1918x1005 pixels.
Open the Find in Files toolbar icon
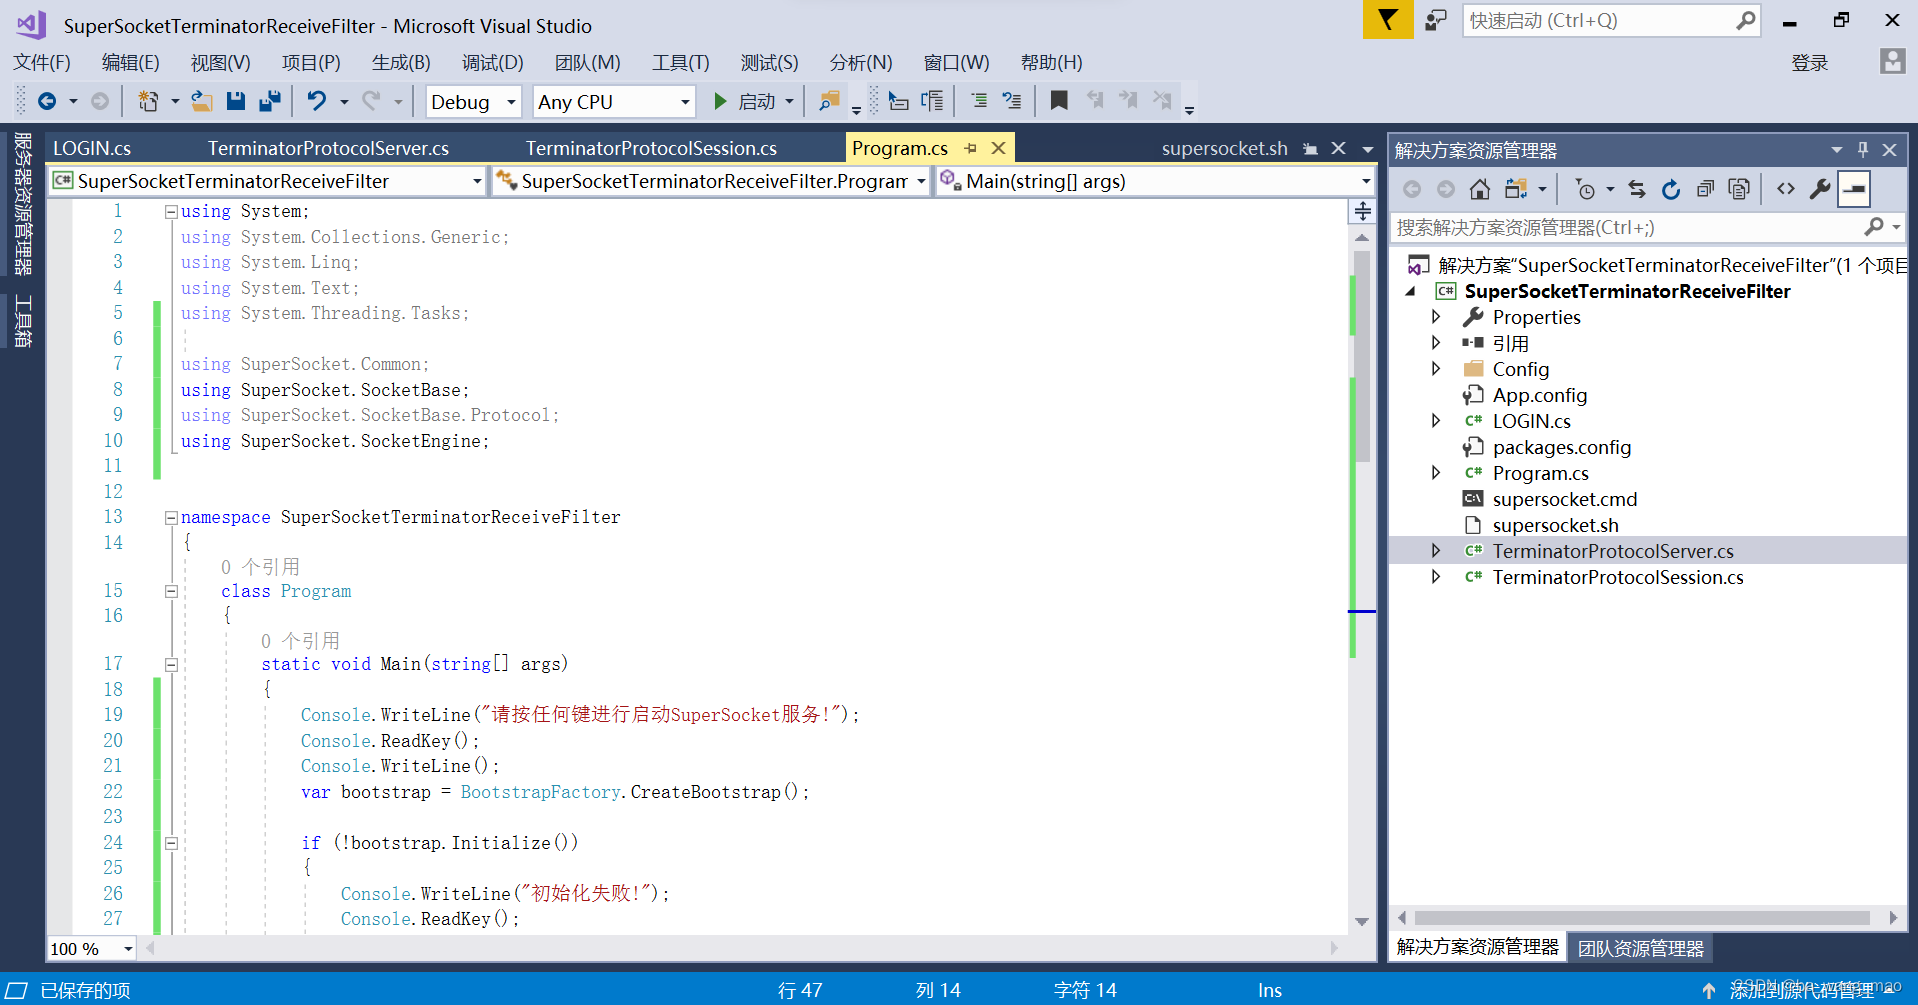(829, 101)
